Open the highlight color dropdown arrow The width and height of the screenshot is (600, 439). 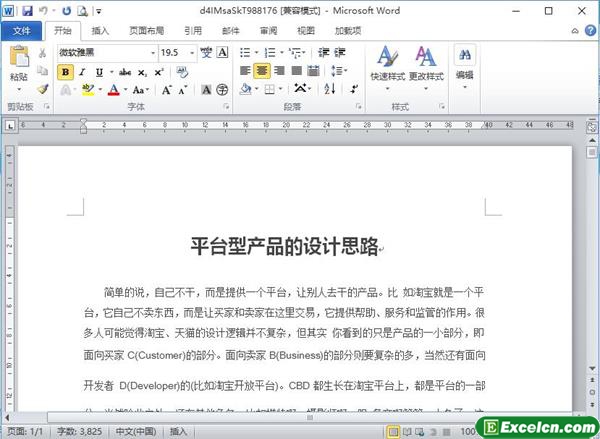(100, 90)
